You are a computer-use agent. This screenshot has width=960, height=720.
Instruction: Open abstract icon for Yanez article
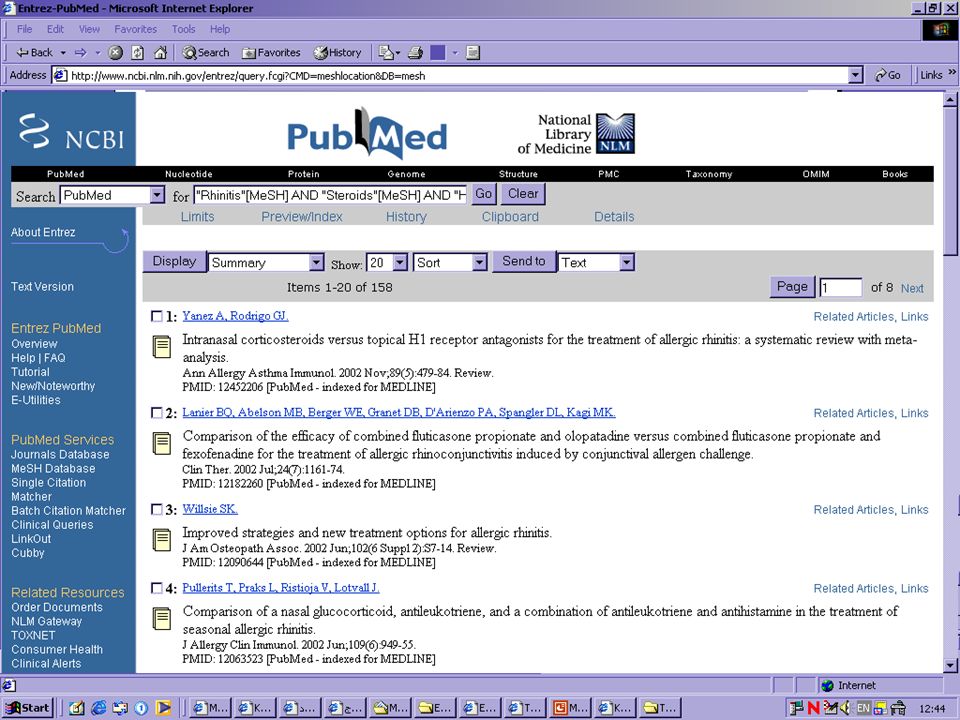point(162,347)
